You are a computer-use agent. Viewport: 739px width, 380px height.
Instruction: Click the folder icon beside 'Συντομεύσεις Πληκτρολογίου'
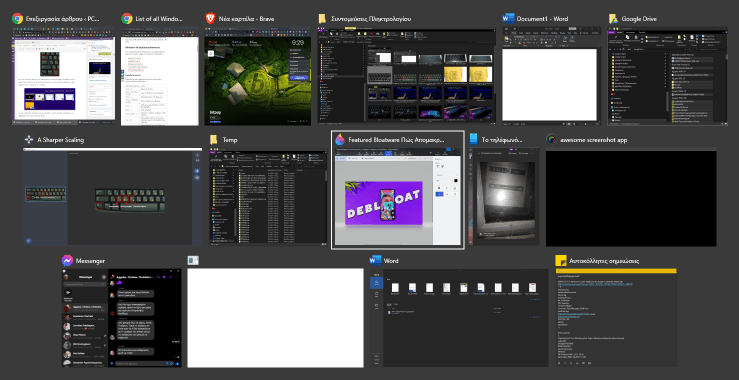click(x=322, y=19)
